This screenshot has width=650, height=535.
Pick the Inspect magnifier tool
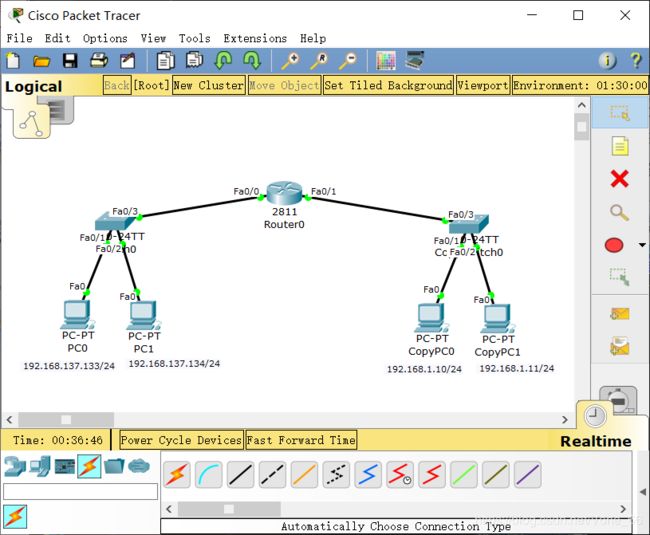click(x=619, y=212)
